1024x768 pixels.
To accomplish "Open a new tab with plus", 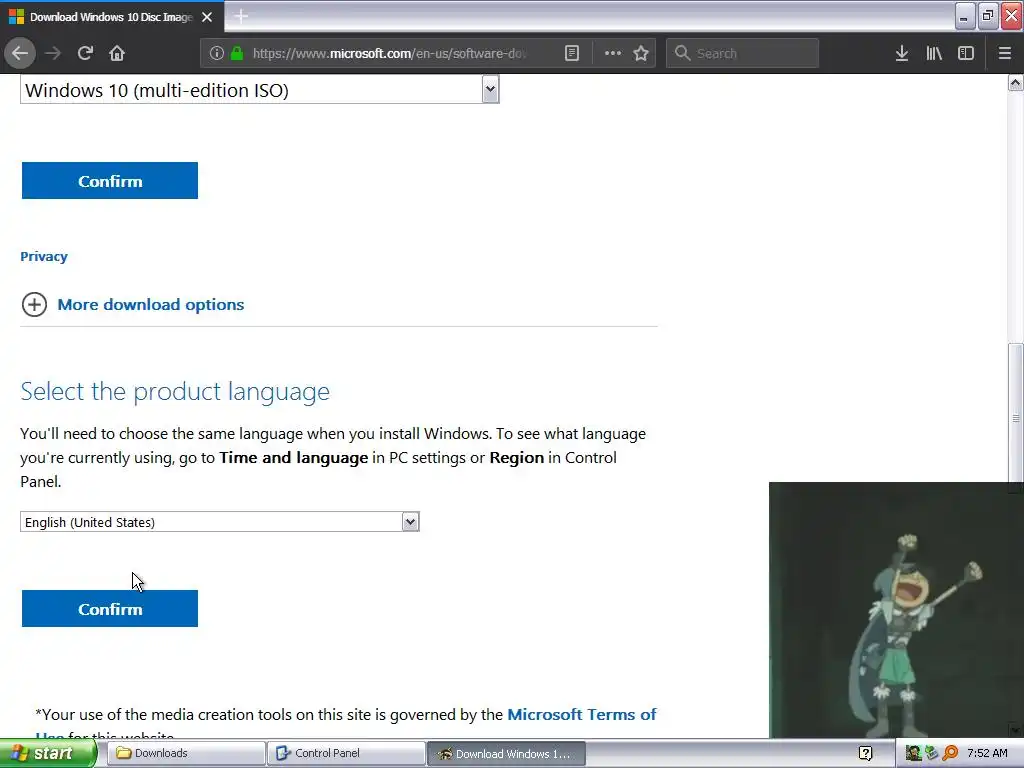I will pyautogui.click(x=241, y=16).
